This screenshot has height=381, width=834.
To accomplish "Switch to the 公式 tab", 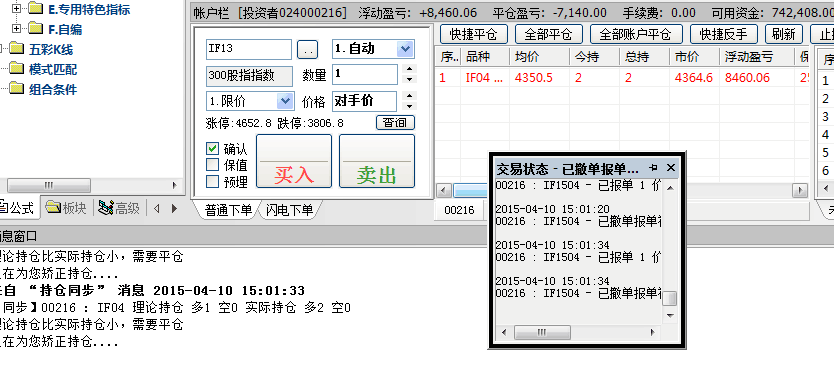I will 19,208.
